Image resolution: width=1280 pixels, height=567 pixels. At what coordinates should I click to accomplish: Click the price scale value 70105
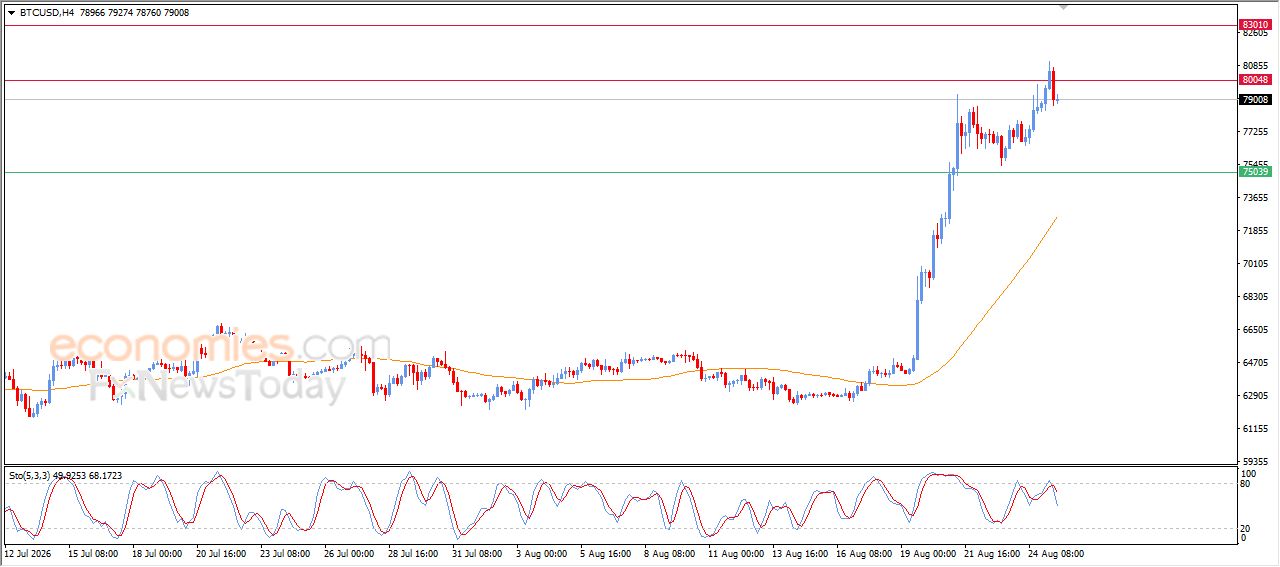pos(1256,264)
